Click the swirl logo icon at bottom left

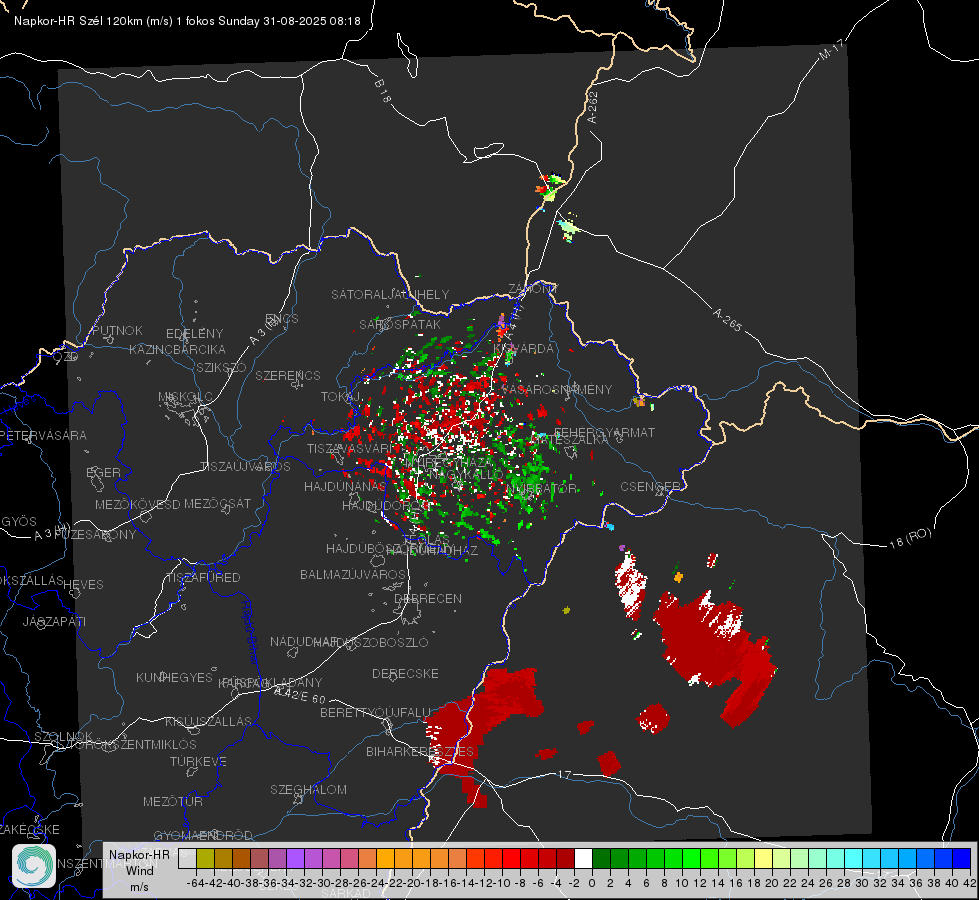coord(34,866)
